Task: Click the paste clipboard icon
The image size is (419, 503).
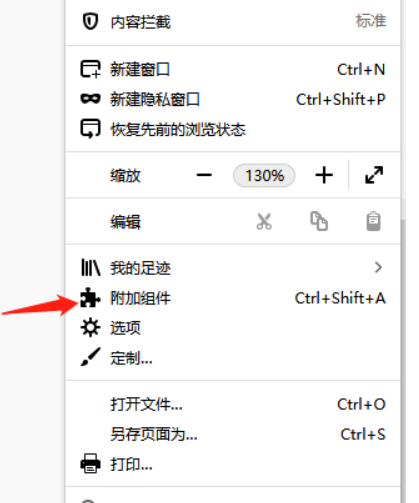Action: [x=373, y=221]
